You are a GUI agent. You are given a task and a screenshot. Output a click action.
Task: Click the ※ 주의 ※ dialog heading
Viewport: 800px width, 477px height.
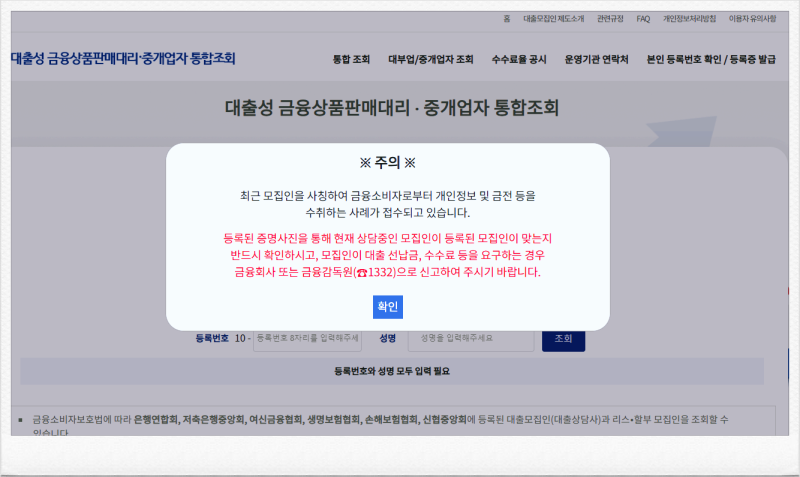pyautogui.click(x=388, y=163)
